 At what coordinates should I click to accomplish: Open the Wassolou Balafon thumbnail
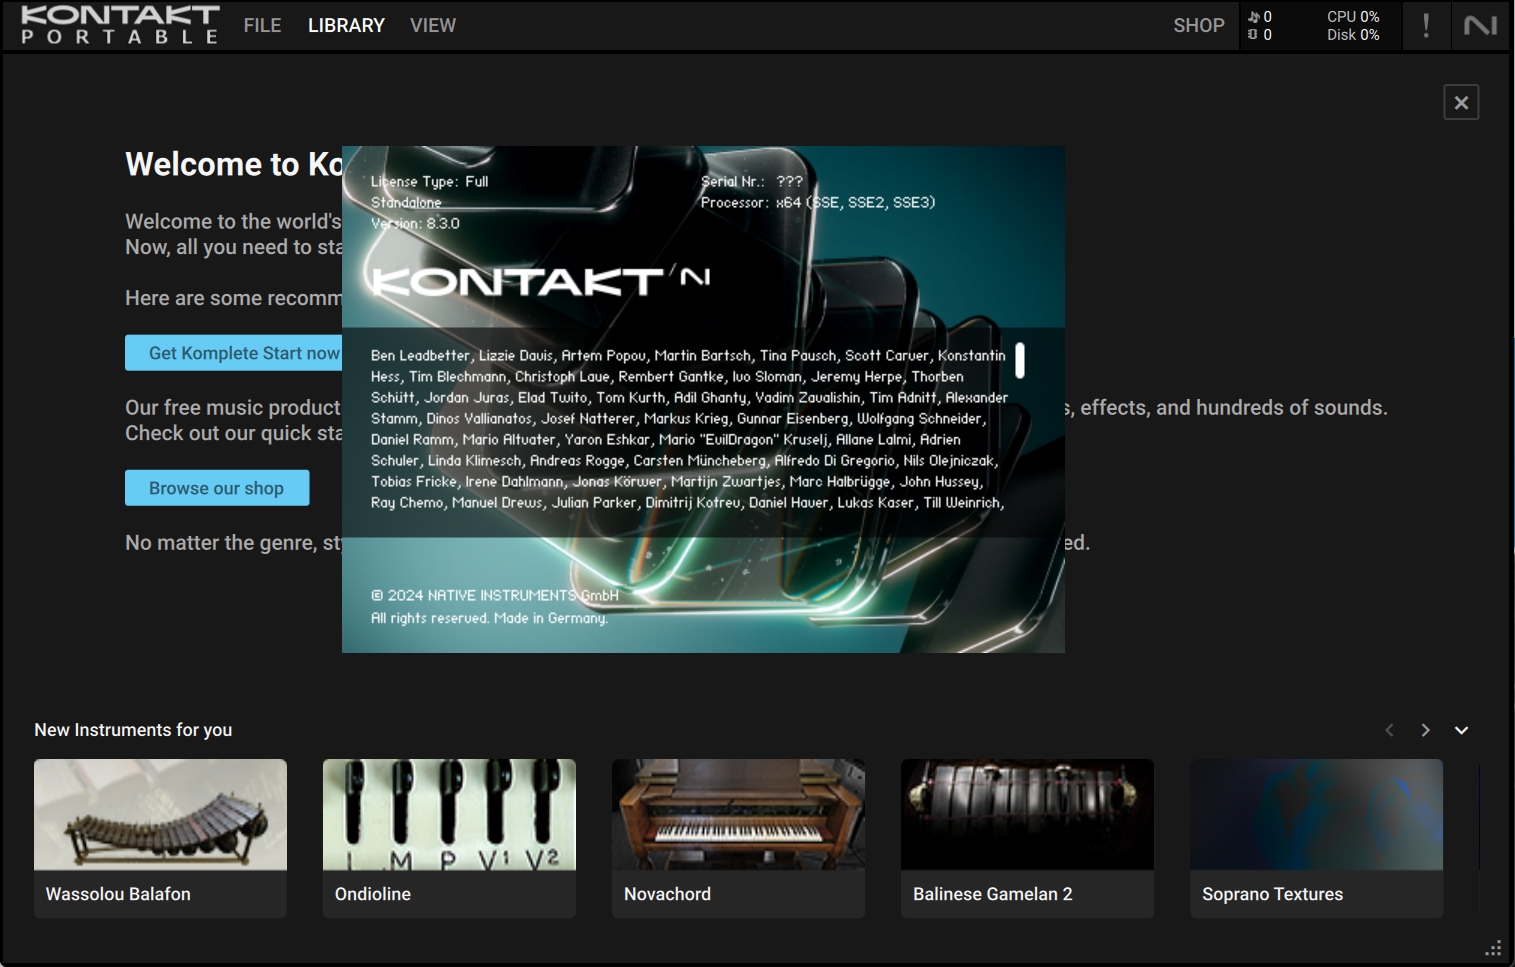coord(160,814)
